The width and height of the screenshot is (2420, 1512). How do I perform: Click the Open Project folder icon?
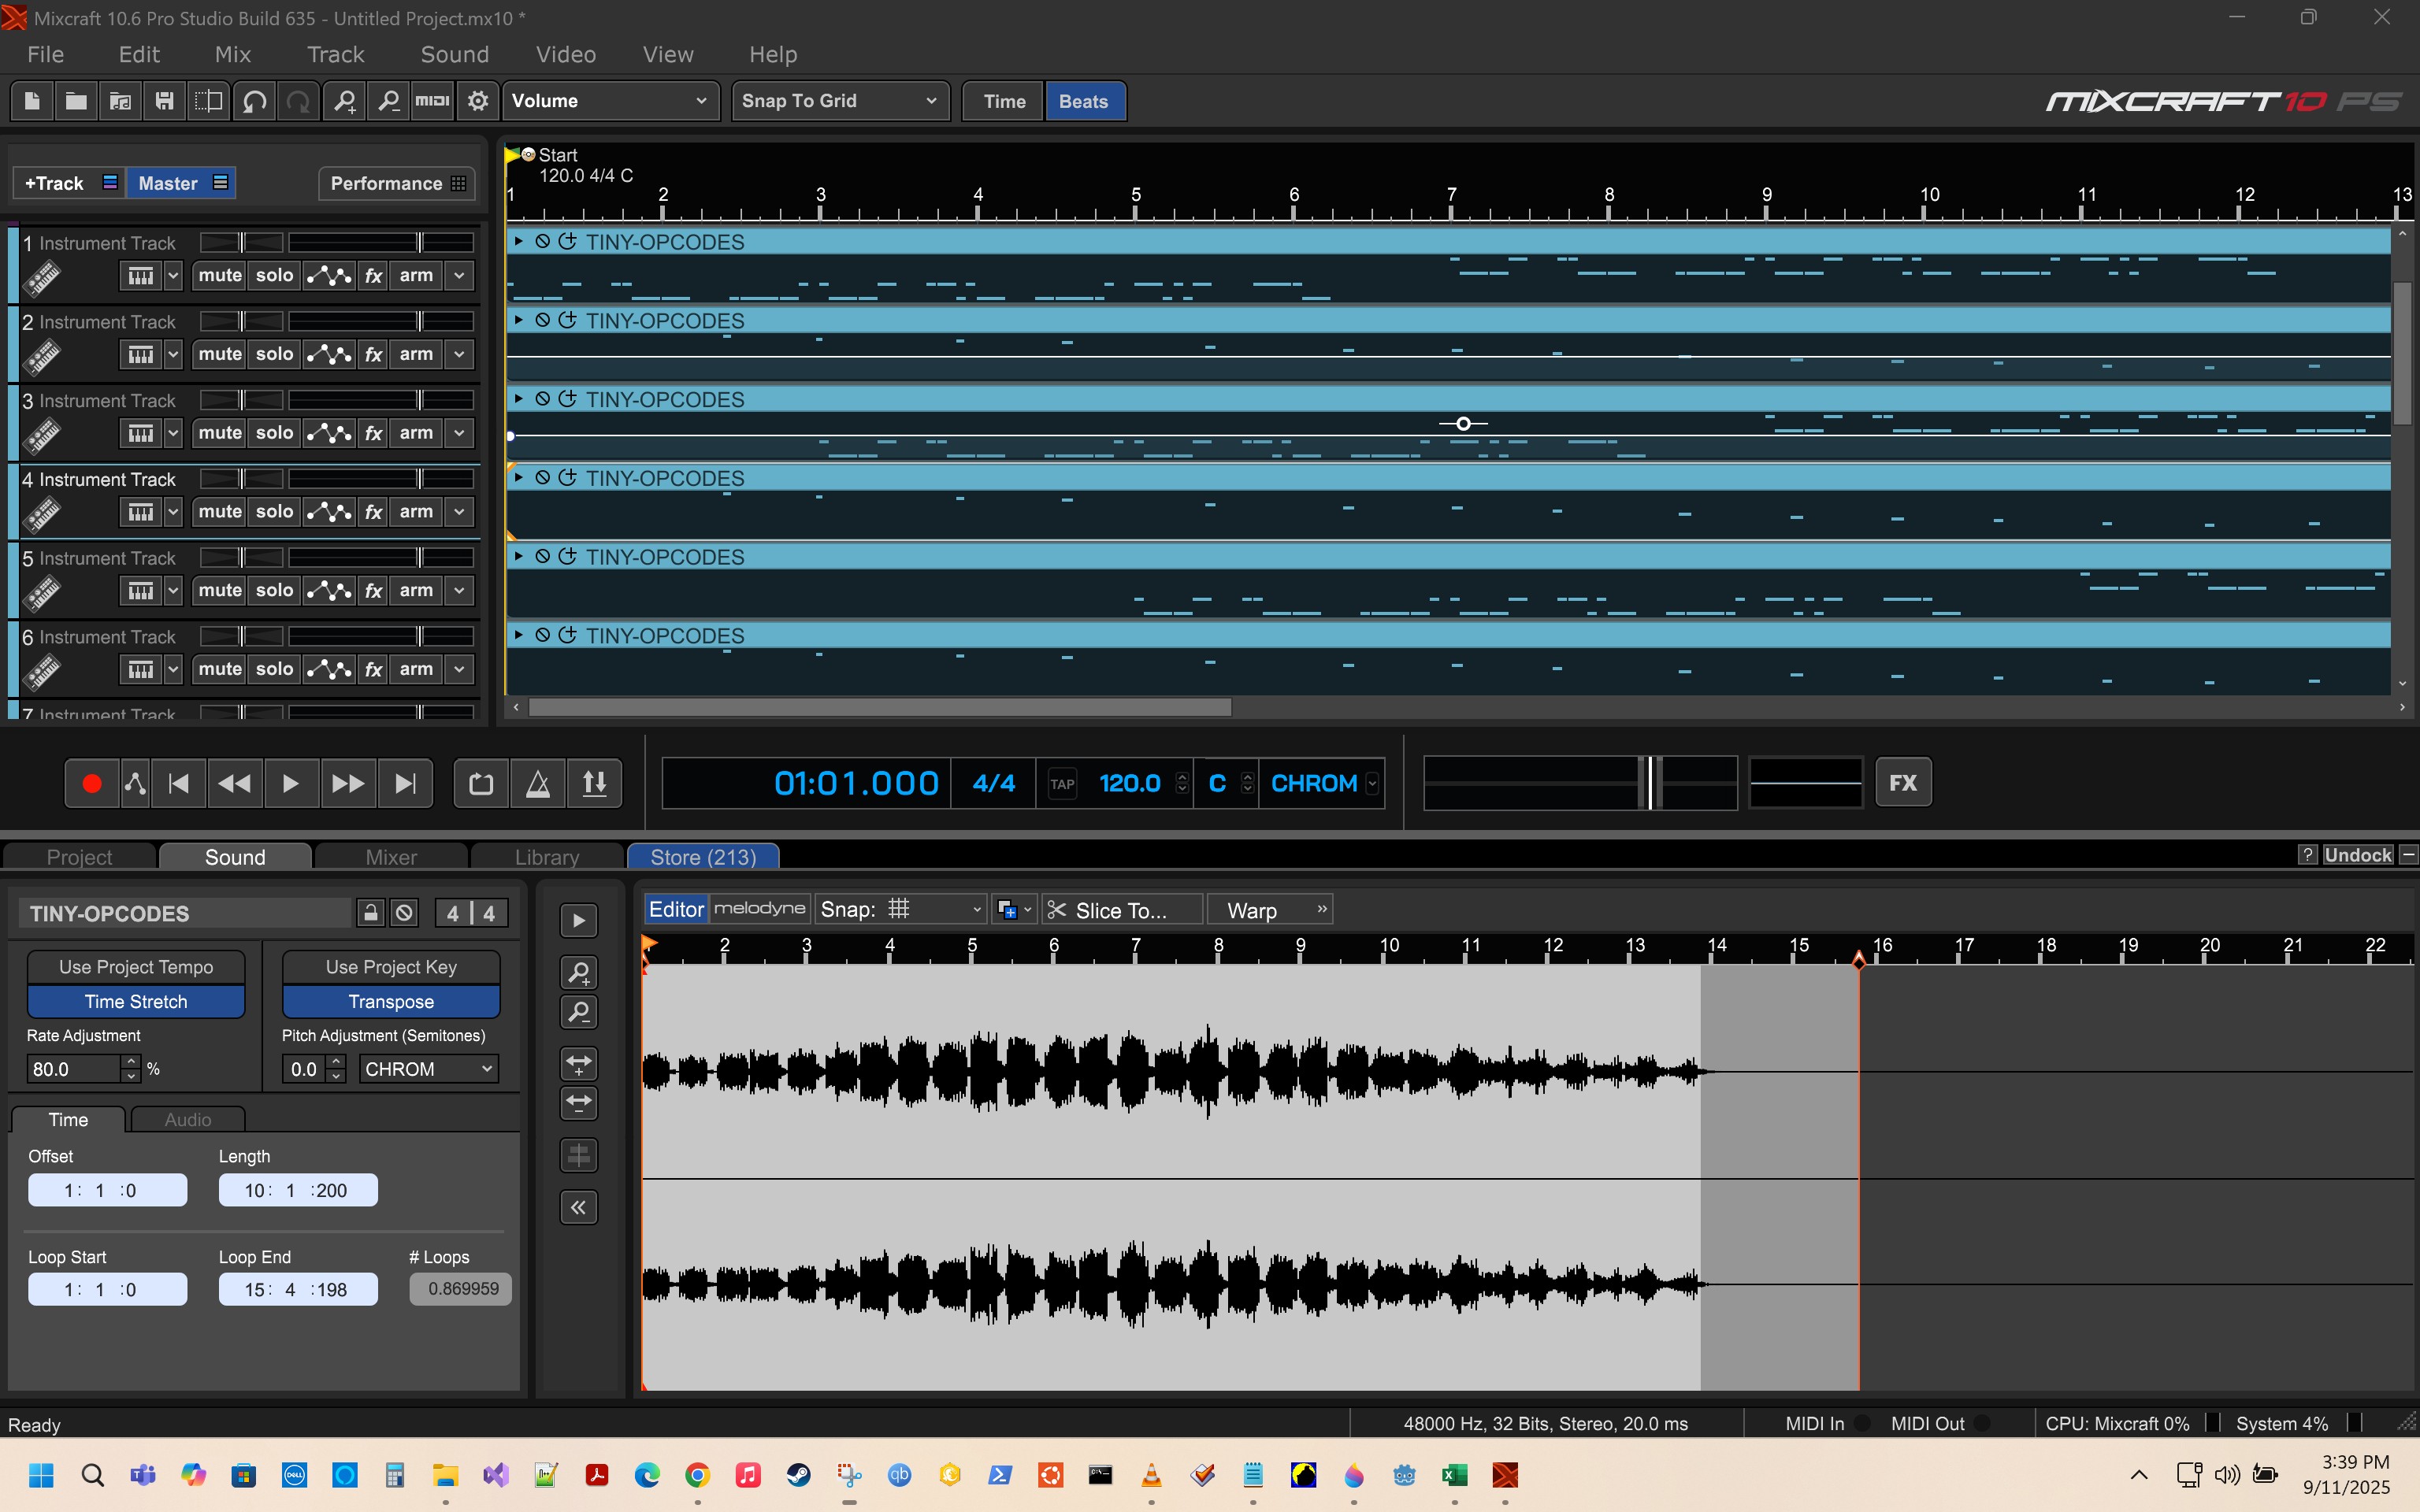(76, 101)
